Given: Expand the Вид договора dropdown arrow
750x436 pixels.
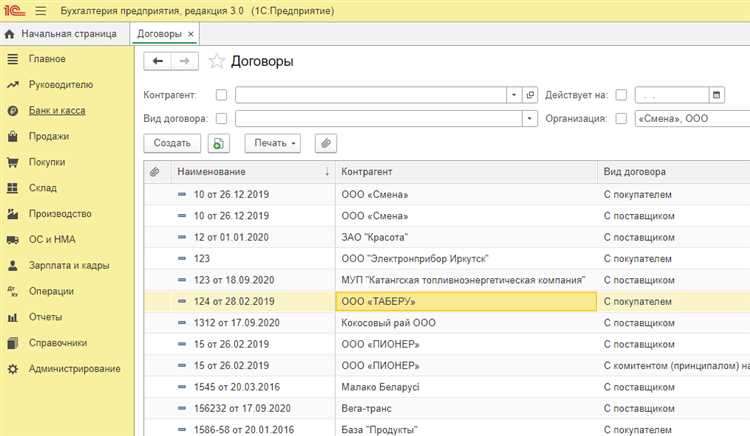Looking at the screenshot, I should [x=529, y=119].
